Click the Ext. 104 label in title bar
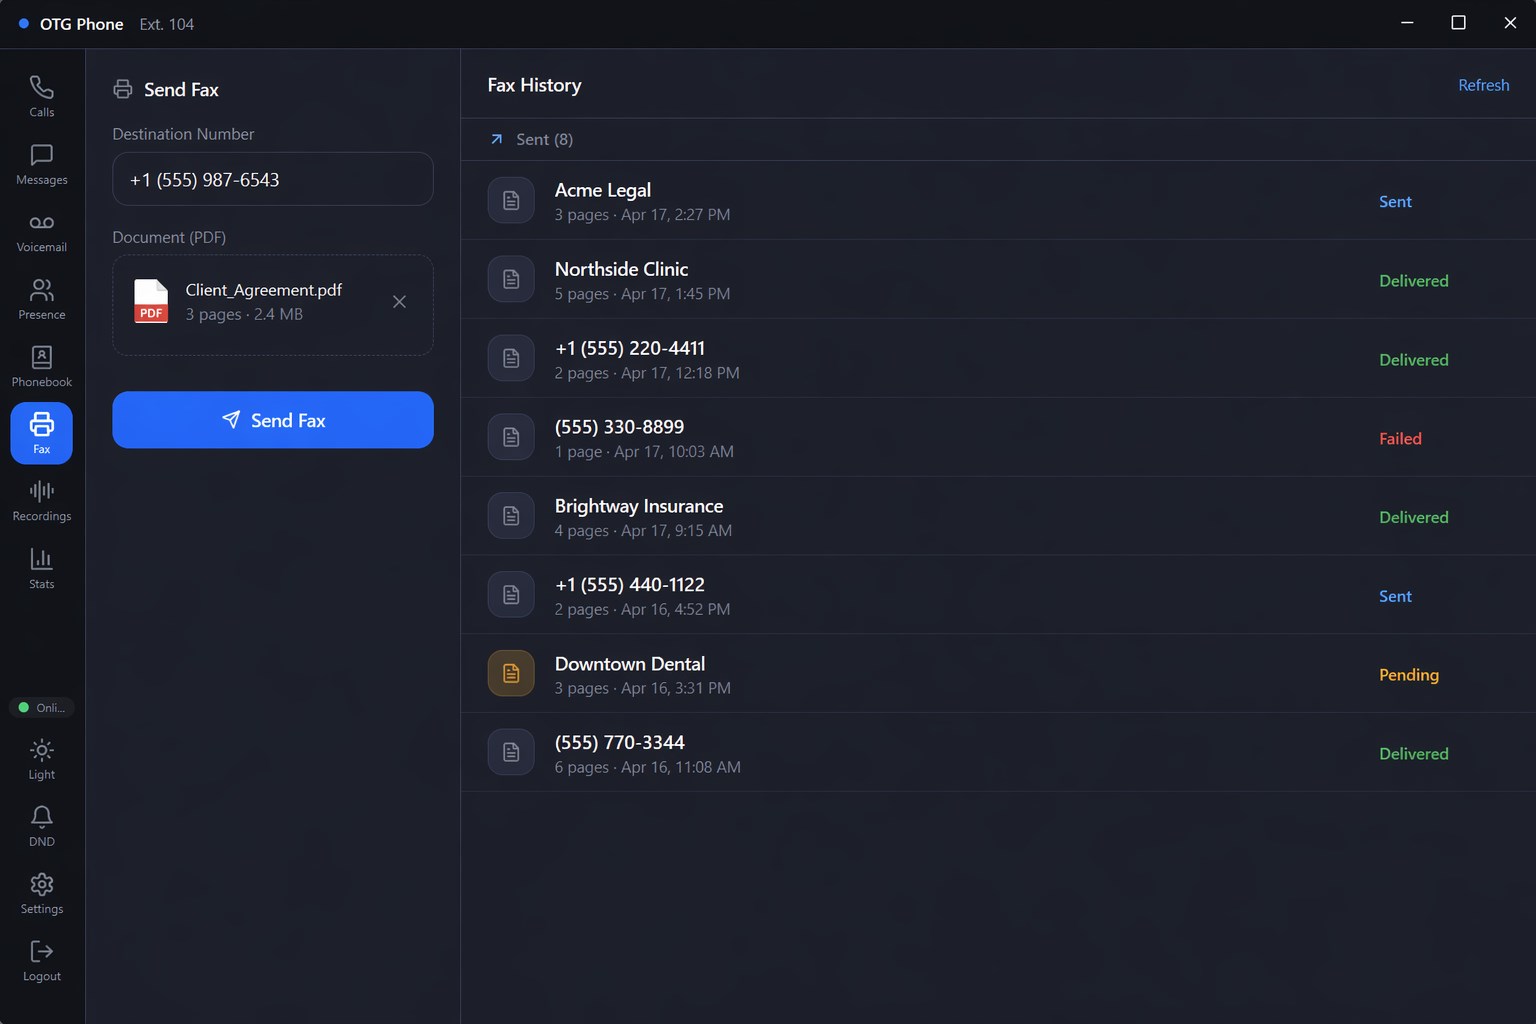 click(167, 24)
